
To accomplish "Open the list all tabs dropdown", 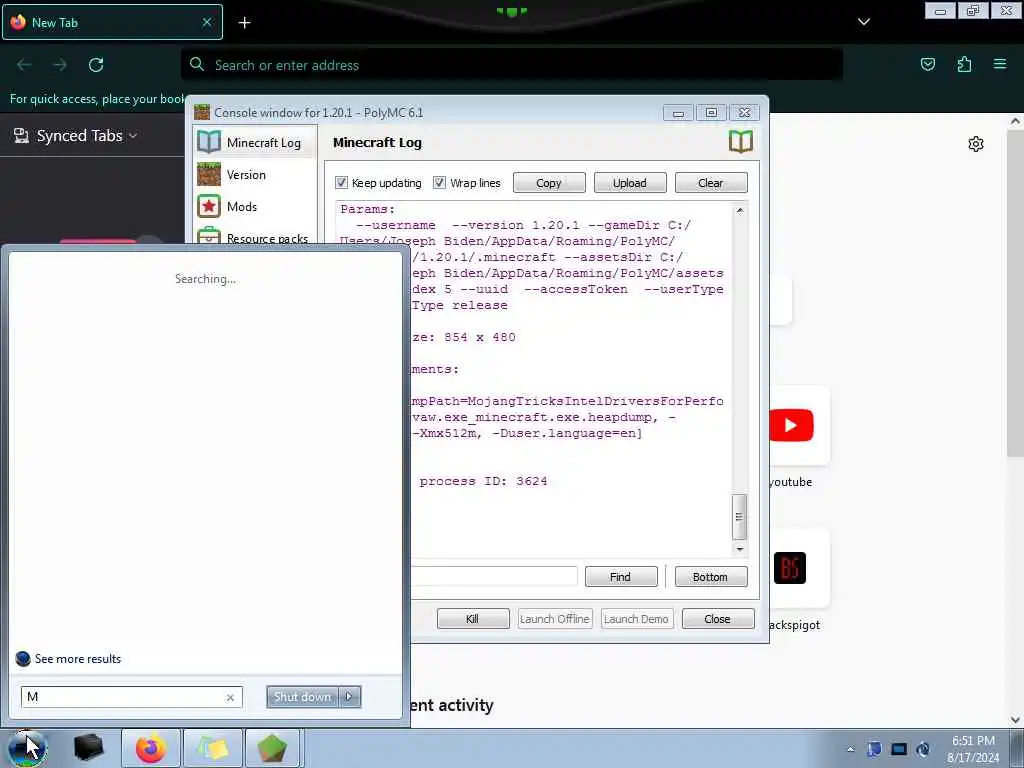I will (x=863, y=22).
